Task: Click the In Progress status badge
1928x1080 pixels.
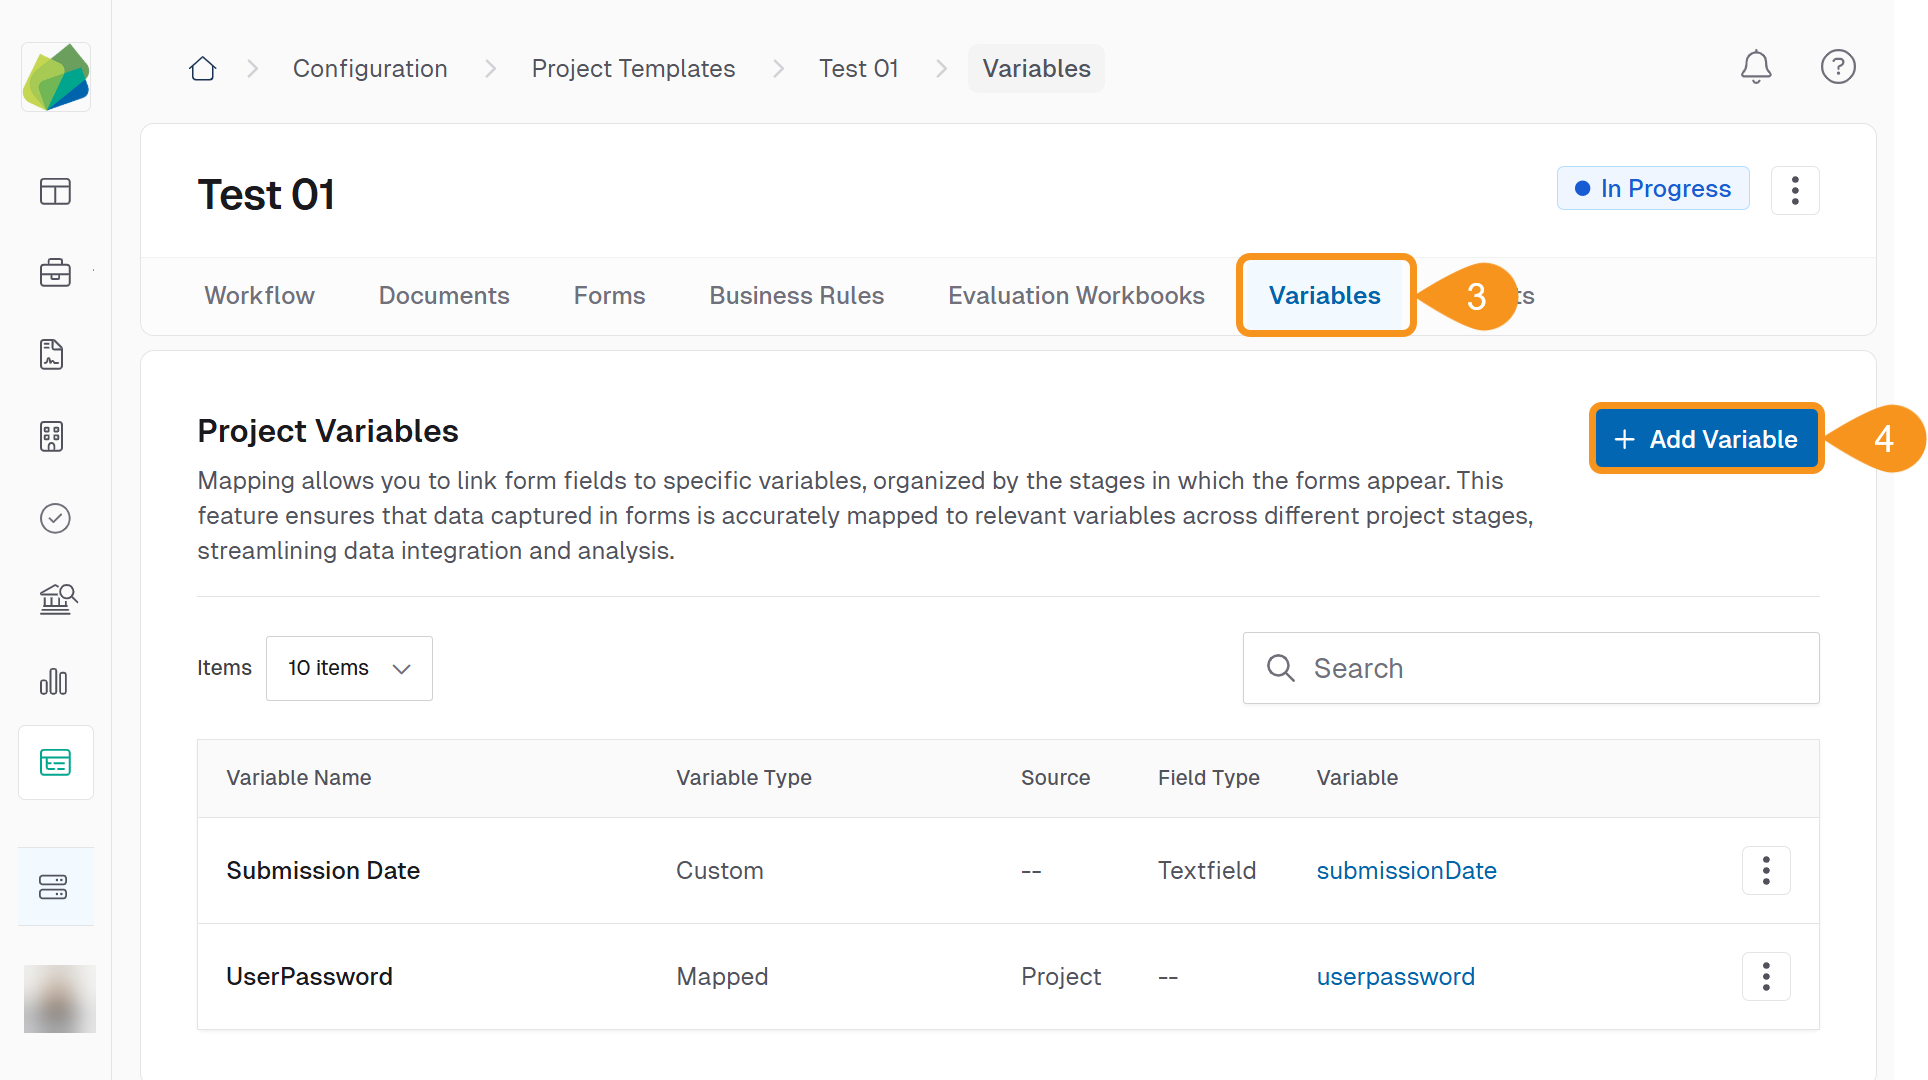Action: [1652, 188]
